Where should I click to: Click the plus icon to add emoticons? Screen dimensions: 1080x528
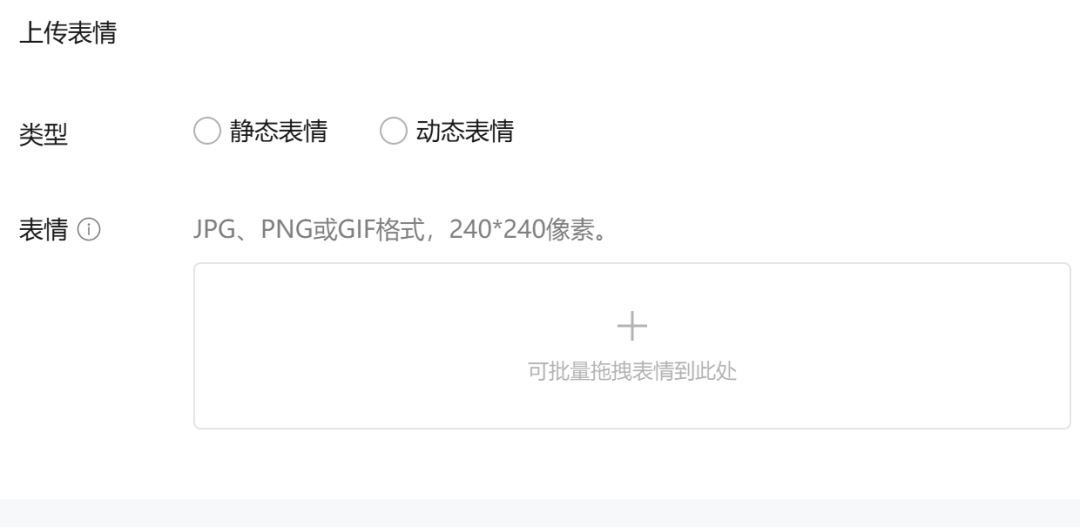pos(632,326)
